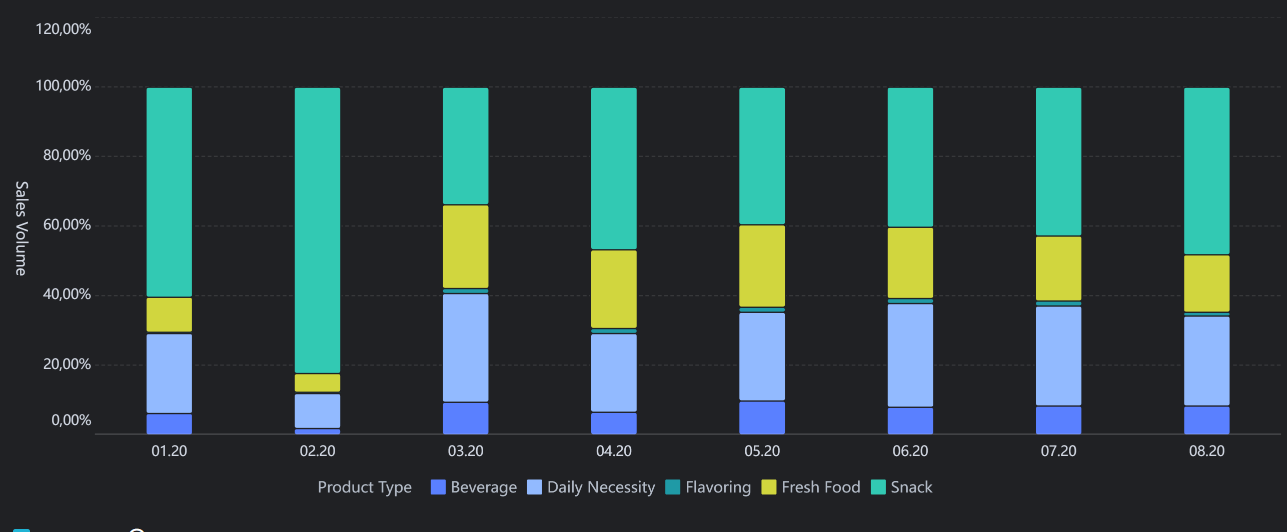Click the Snack legend label text
Screen dimensions: 1287x532
(x=911, y=488)
